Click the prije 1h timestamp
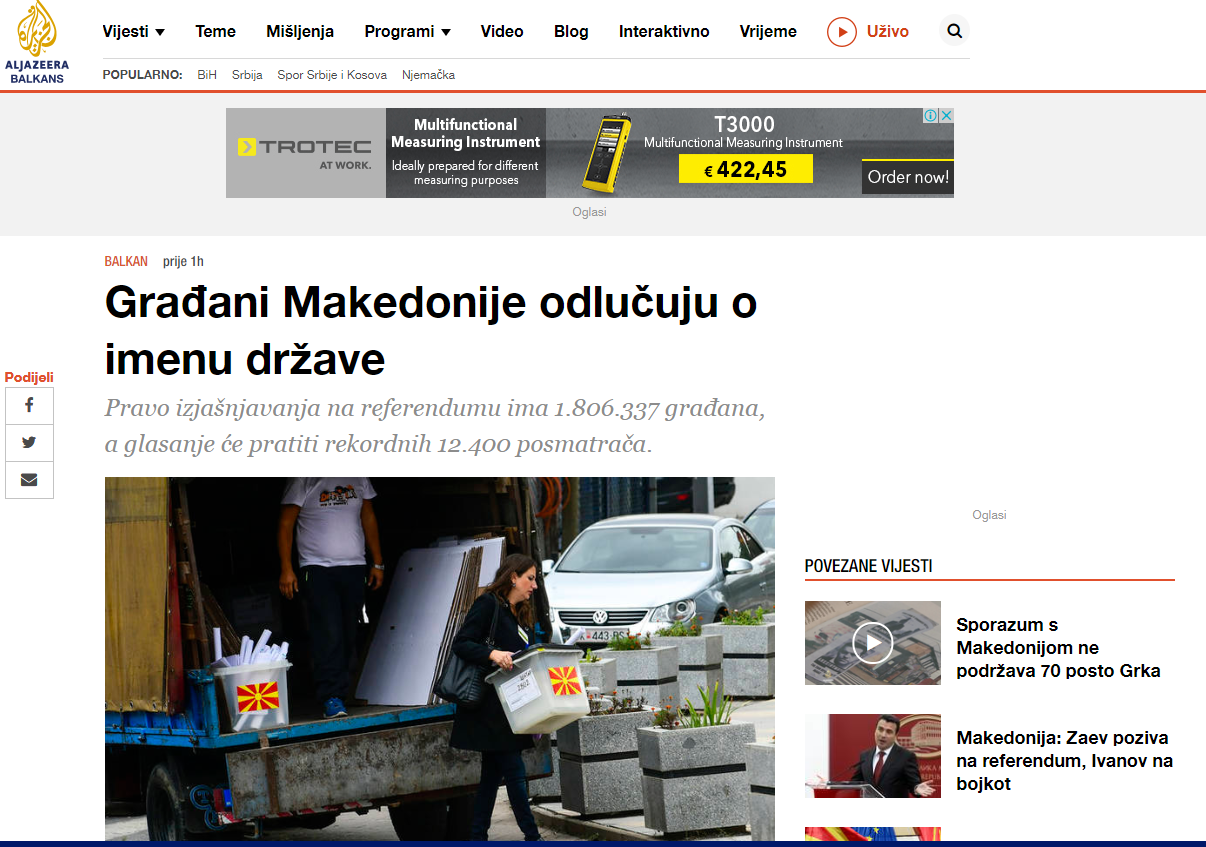The width and height of the screenshot is (1206, 847). [183, 261]
